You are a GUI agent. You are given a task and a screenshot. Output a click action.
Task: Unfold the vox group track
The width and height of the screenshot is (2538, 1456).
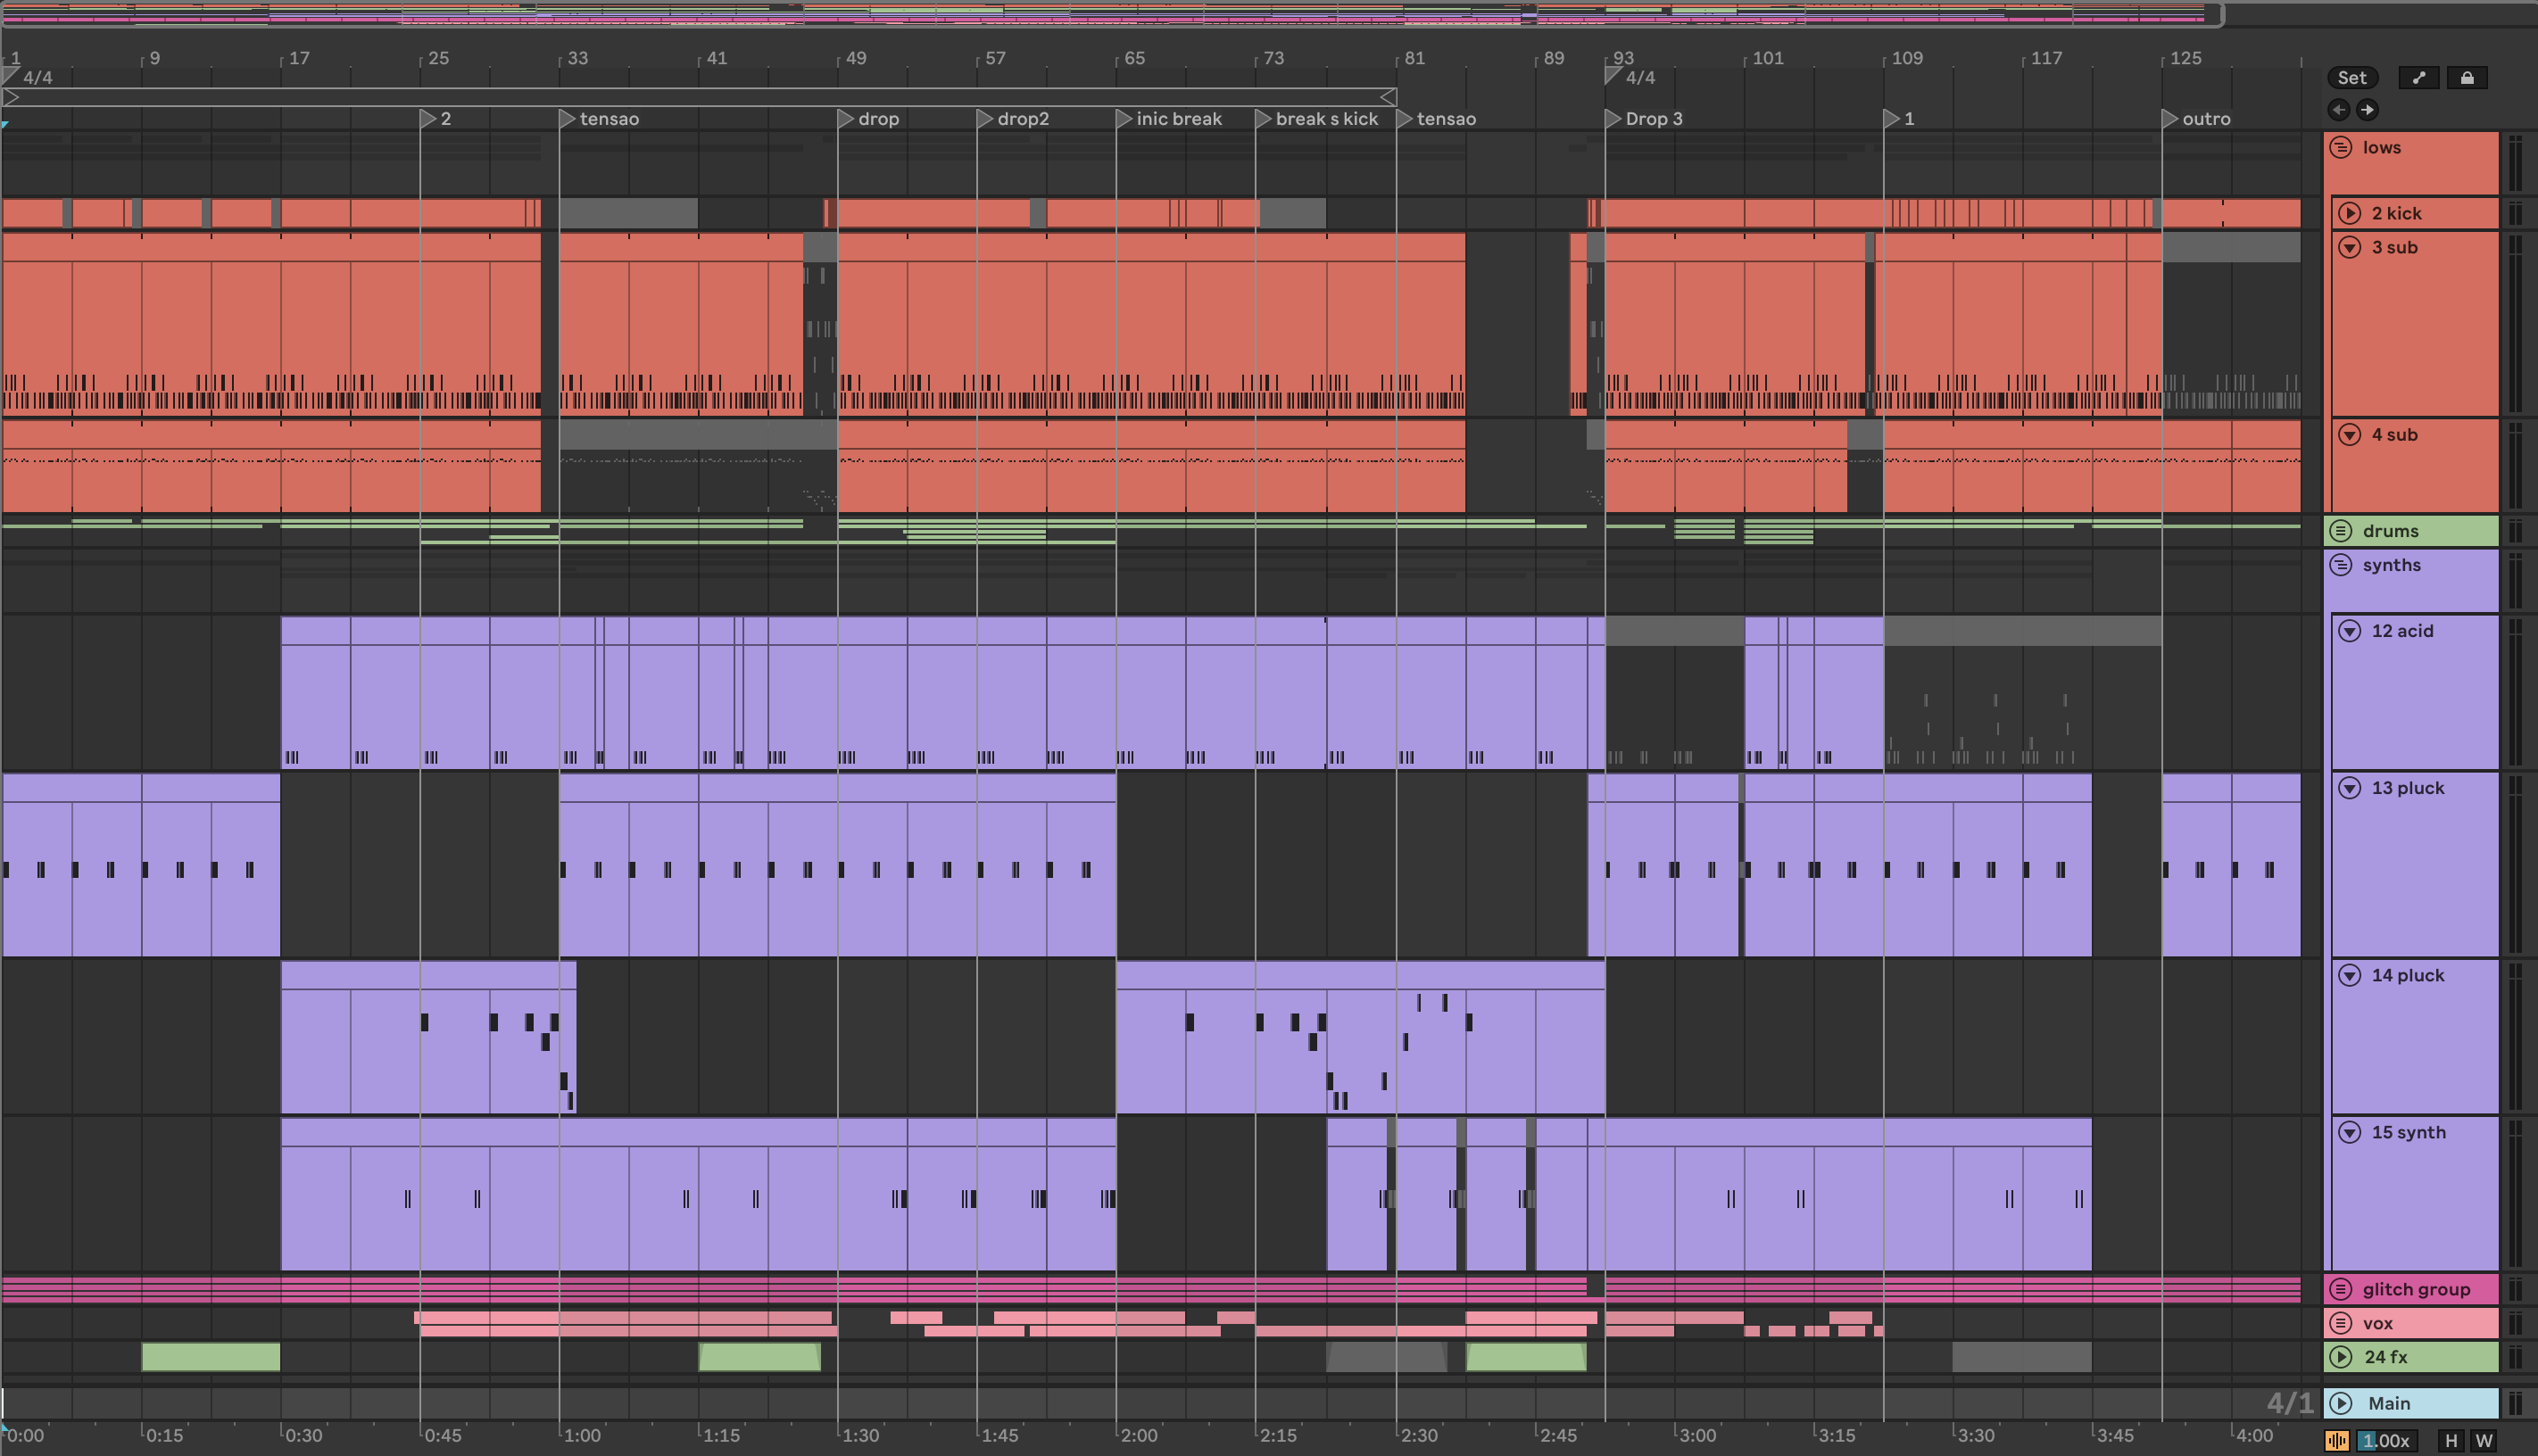pos(2341,1323)
